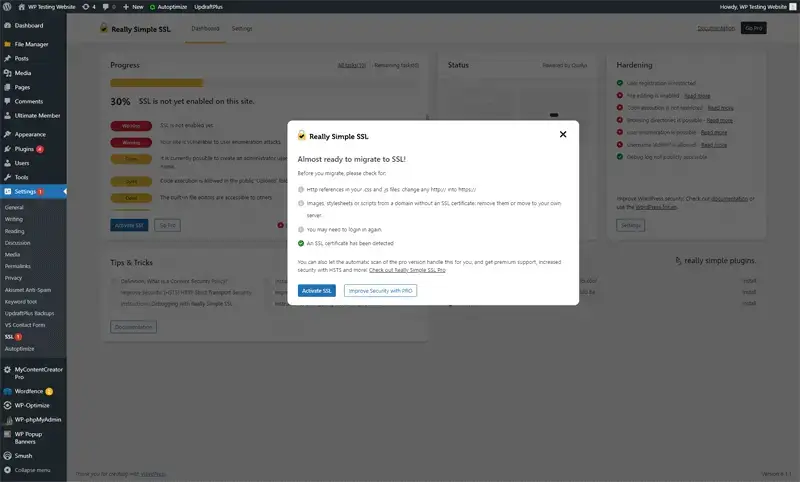Close the Really Simple SSL dialog

point(563,134)
